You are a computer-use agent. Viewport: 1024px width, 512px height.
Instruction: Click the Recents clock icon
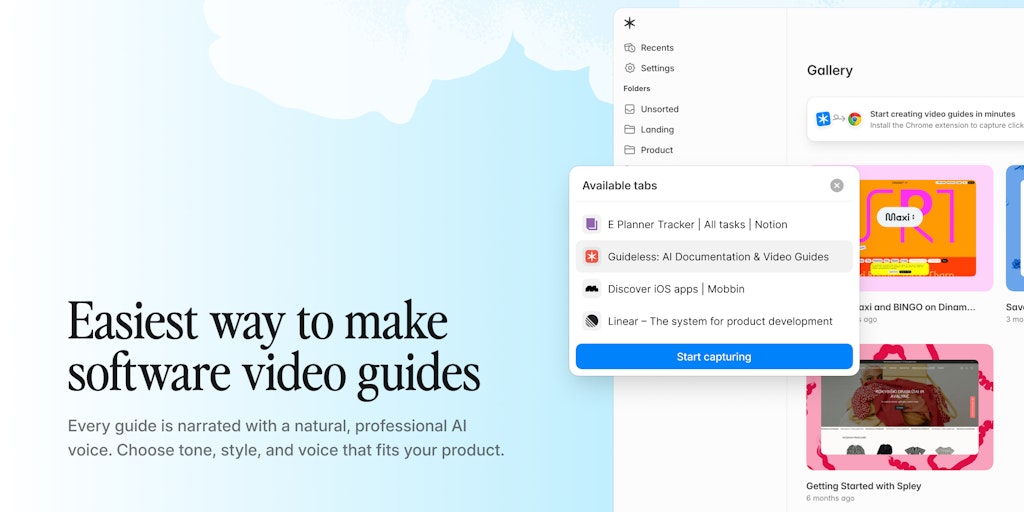630,48
